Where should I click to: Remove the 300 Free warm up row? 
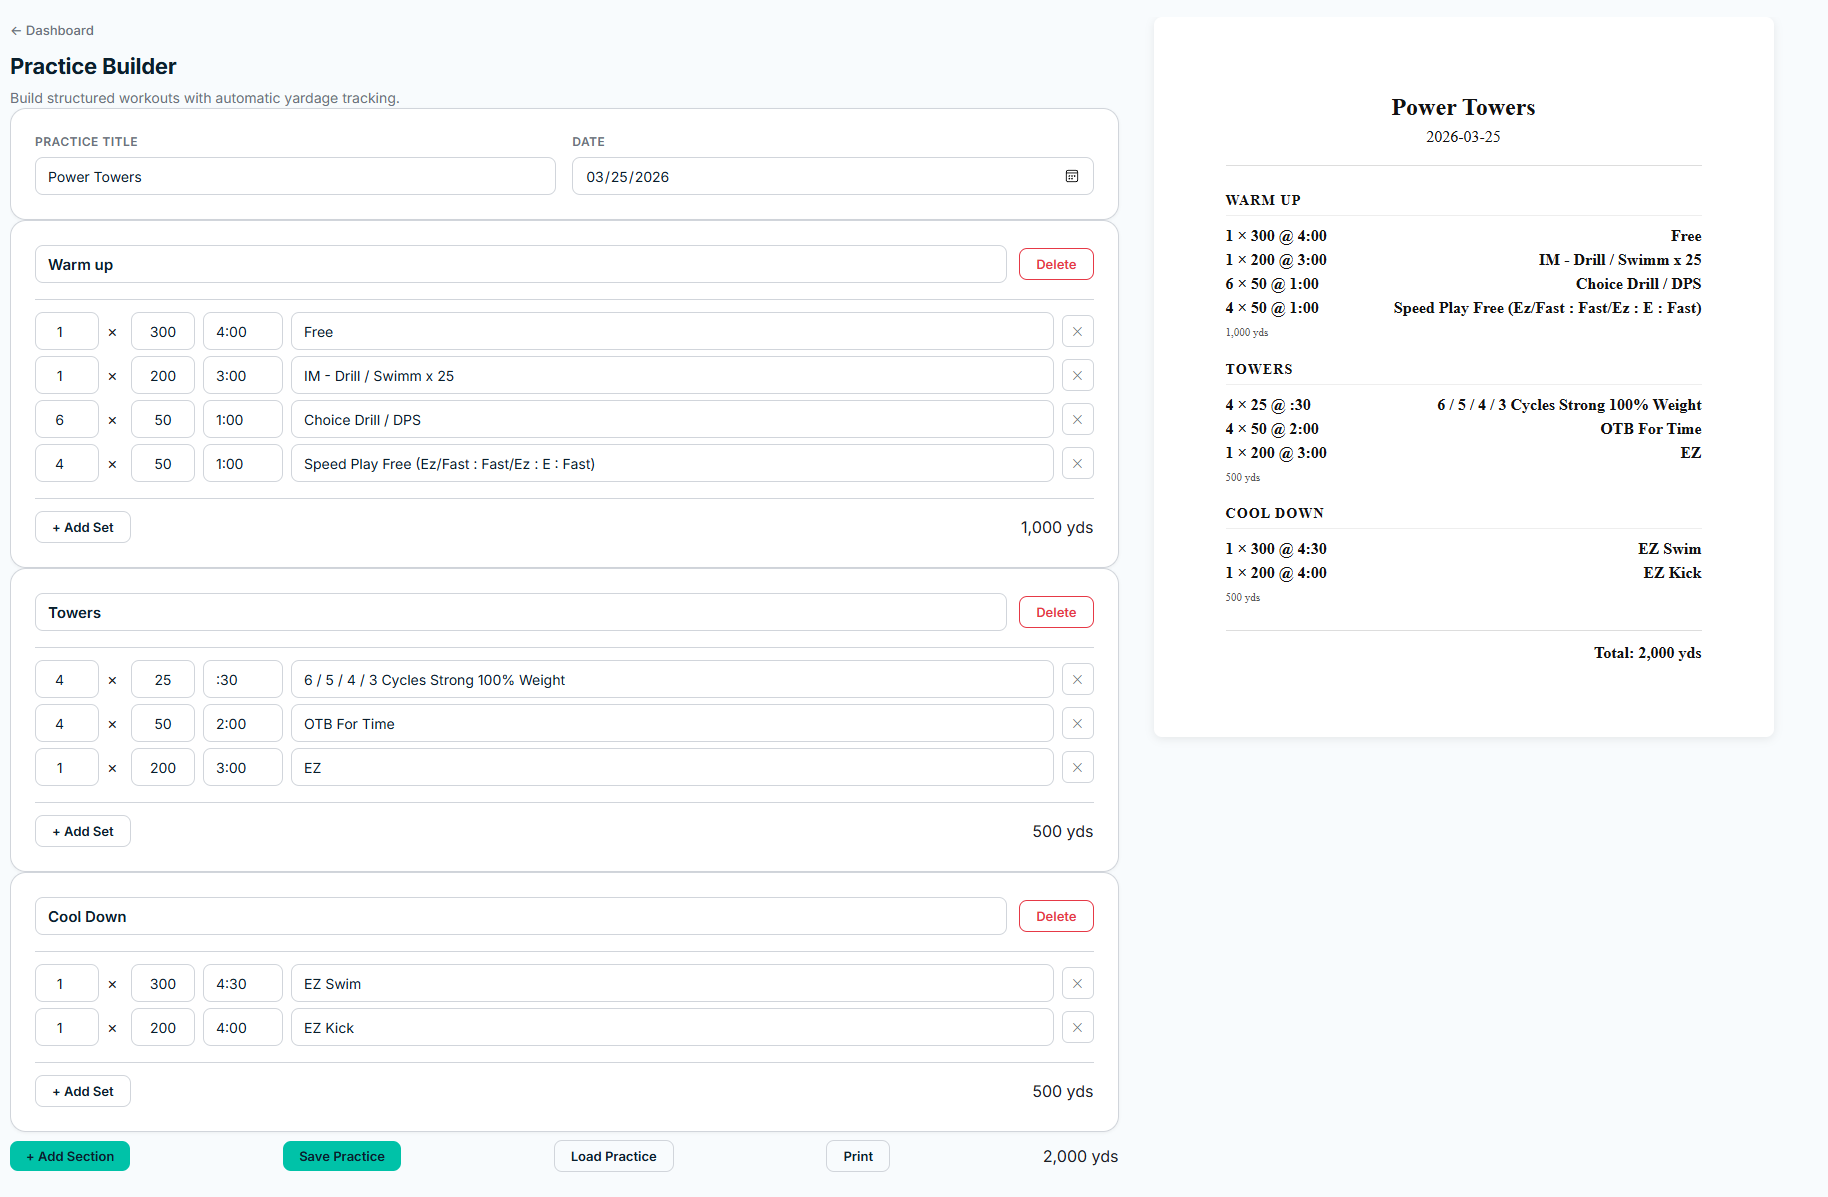[1077, 331]
